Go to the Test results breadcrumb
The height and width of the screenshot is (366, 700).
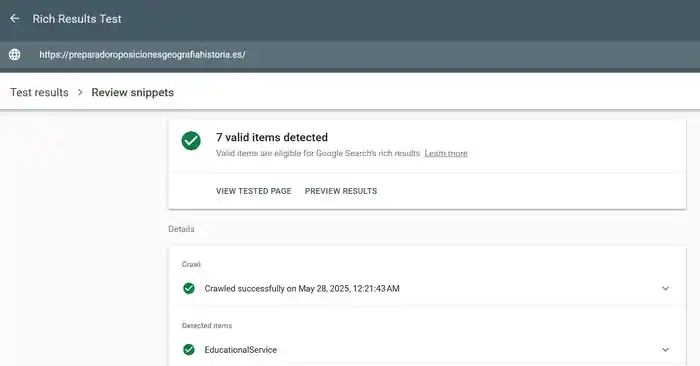coord(39,92)
